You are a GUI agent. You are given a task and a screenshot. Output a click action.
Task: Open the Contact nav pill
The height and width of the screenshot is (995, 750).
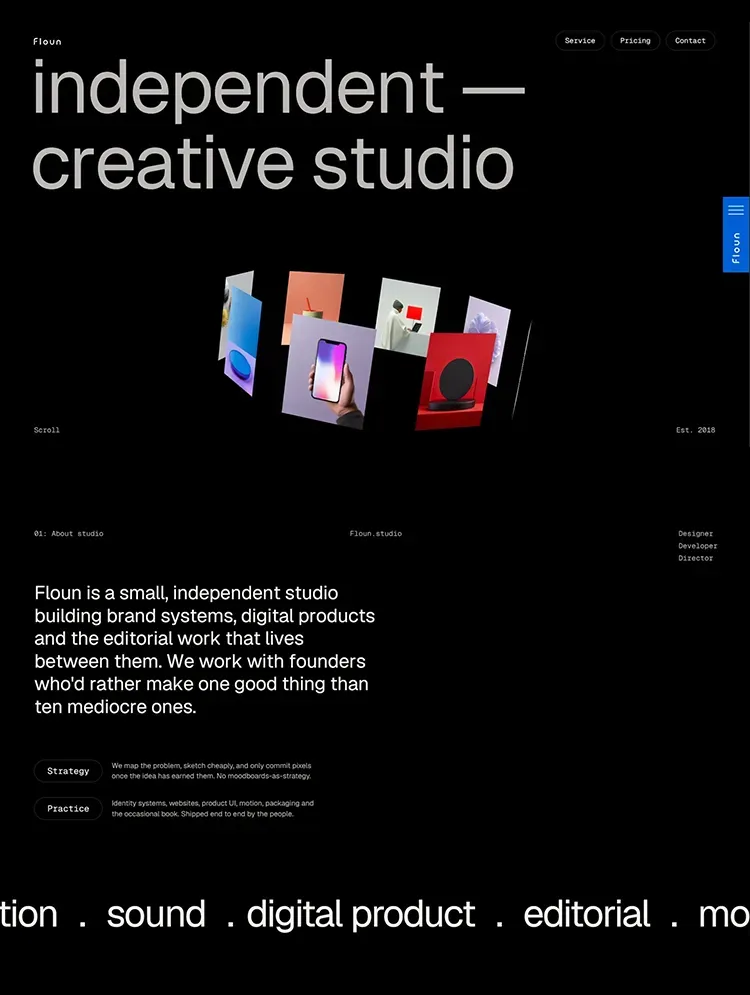pos(690,41)
